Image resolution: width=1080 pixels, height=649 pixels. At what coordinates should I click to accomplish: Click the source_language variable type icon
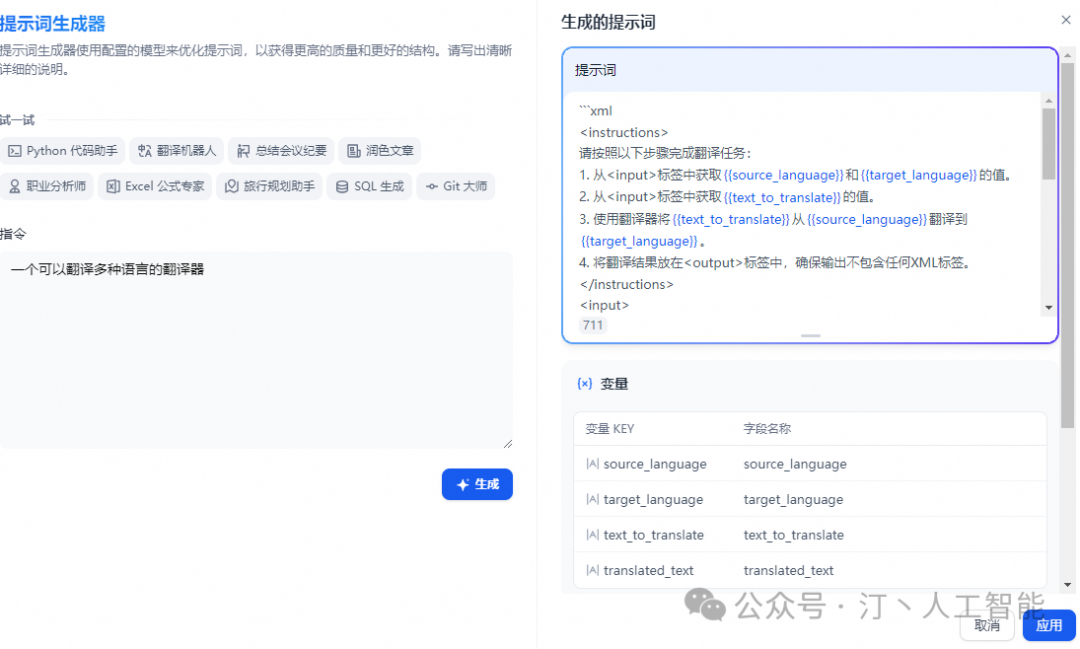pyautogui.click(x=592, y=464)
